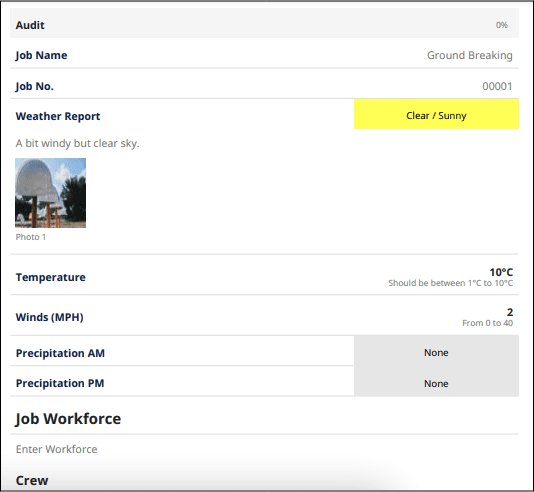This screenshot has height=492, width=534.
Task: Click the Job Workforce heading
Action: (68, 419)
